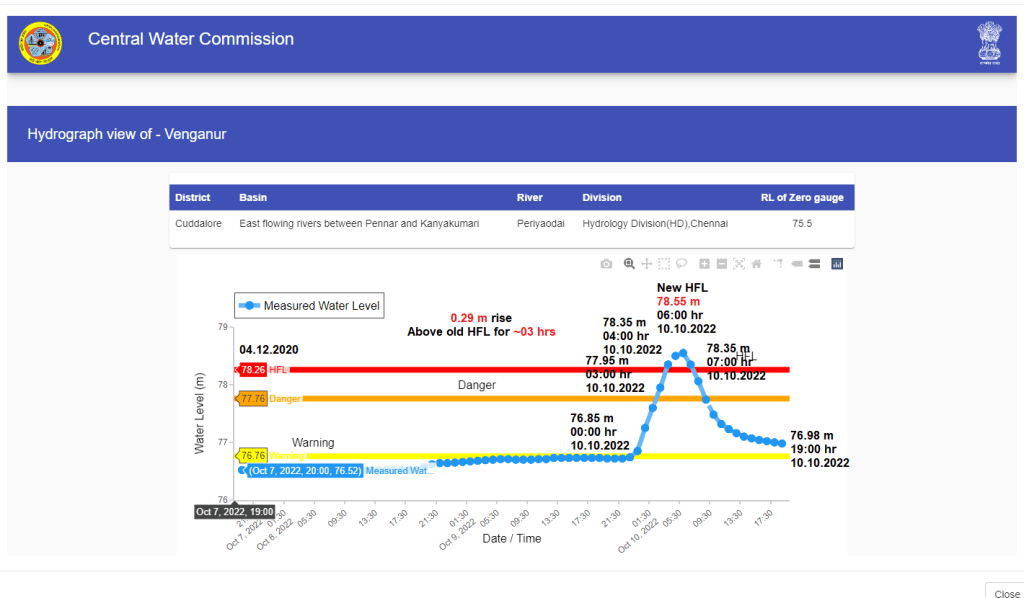Toggle spike lines on the chart
This screenshot has width=1024, height=598.
click(x=778, y=264)
